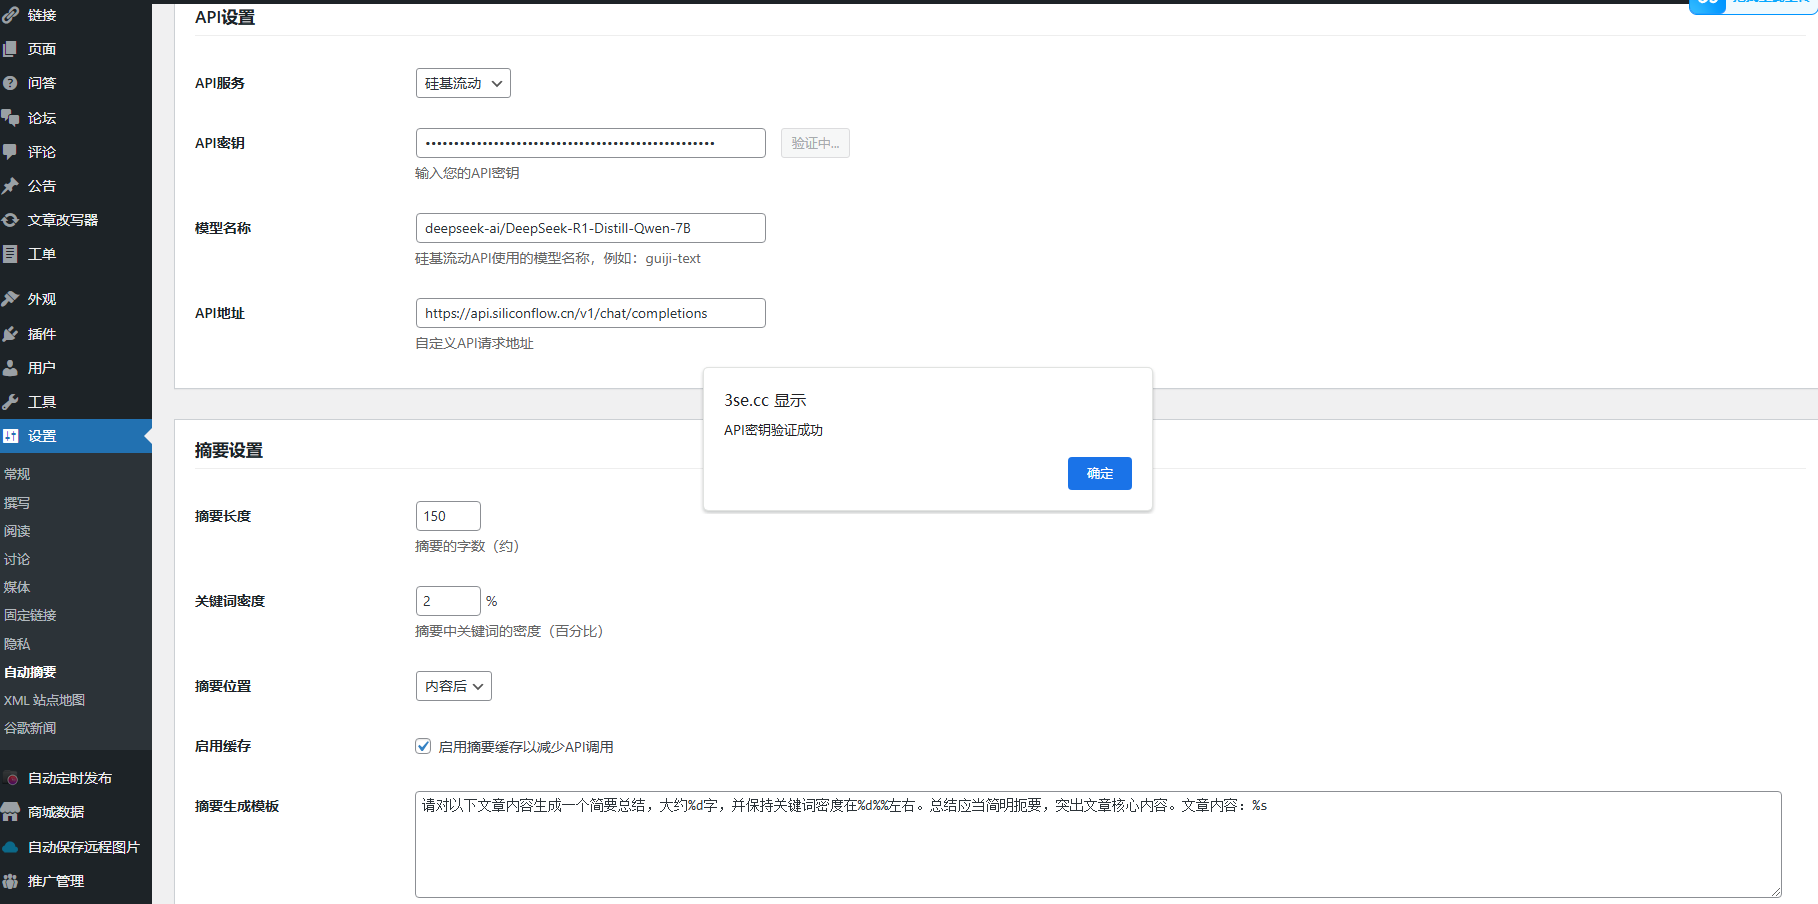Open the 链接 (Links) section in sidebar

(40, 14)
